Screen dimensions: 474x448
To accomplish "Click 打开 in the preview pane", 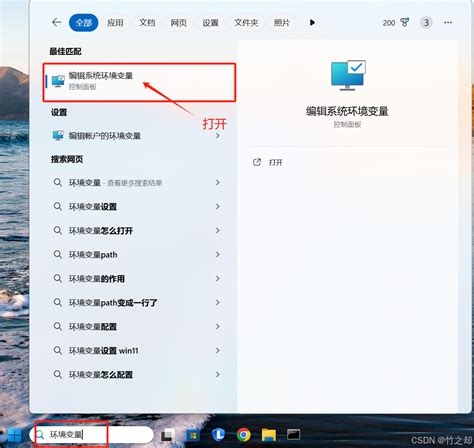I will pyautogui.click(x=276, y=163).
